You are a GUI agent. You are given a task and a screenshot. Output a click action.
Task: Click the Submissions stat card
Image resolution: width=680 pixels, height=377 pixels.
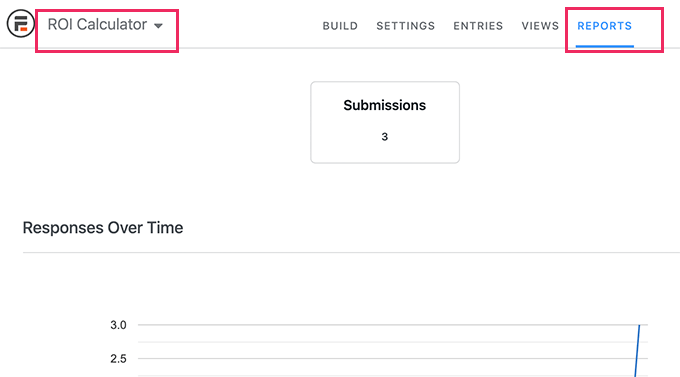pyautogui.click(x=385, y=122)
